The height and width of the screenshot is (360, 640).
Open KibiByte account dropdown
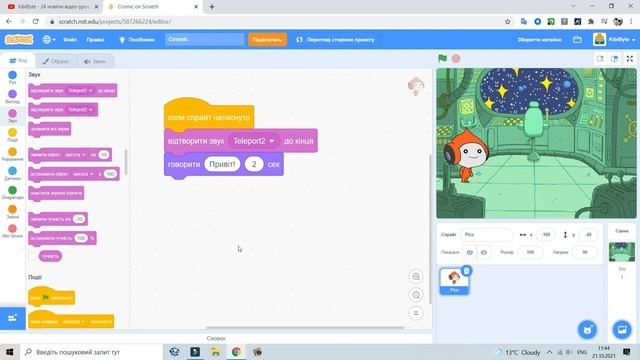tap(614, 40)
